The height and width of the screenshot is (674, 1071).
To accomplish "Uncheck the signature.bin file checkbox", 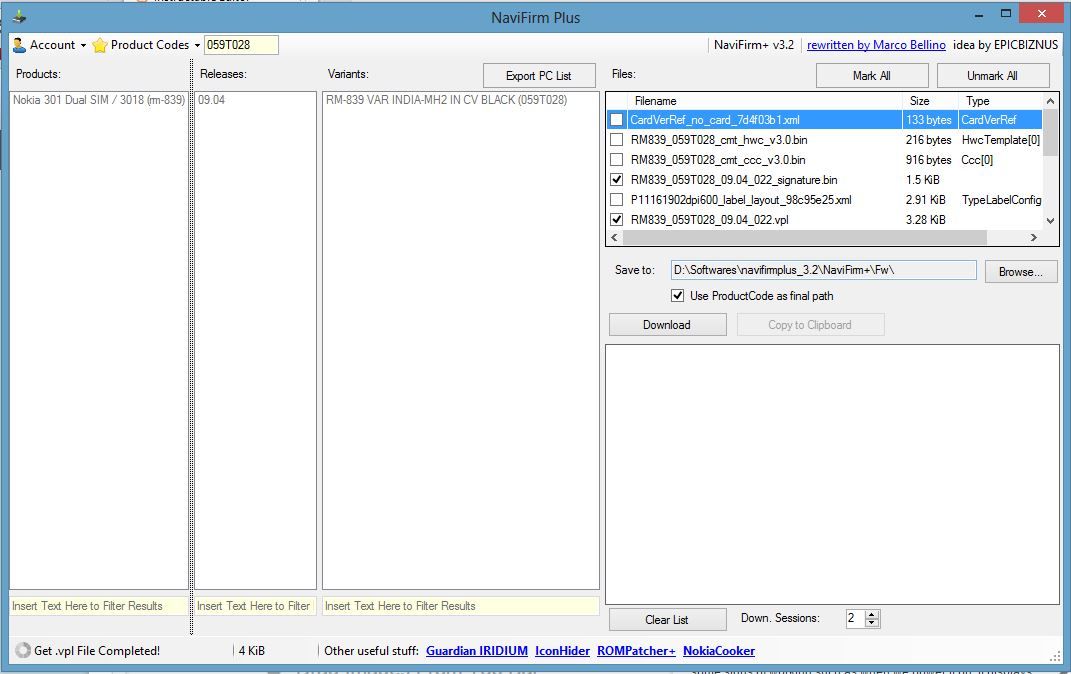I will (616, 180).
